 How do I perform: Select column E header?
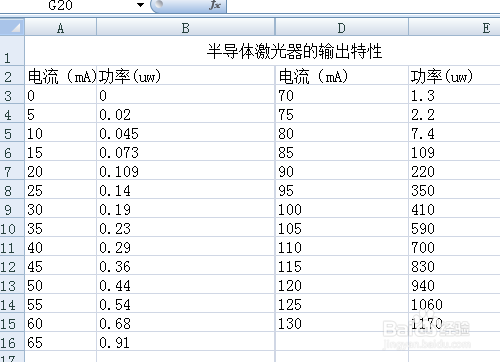point(454,27)
